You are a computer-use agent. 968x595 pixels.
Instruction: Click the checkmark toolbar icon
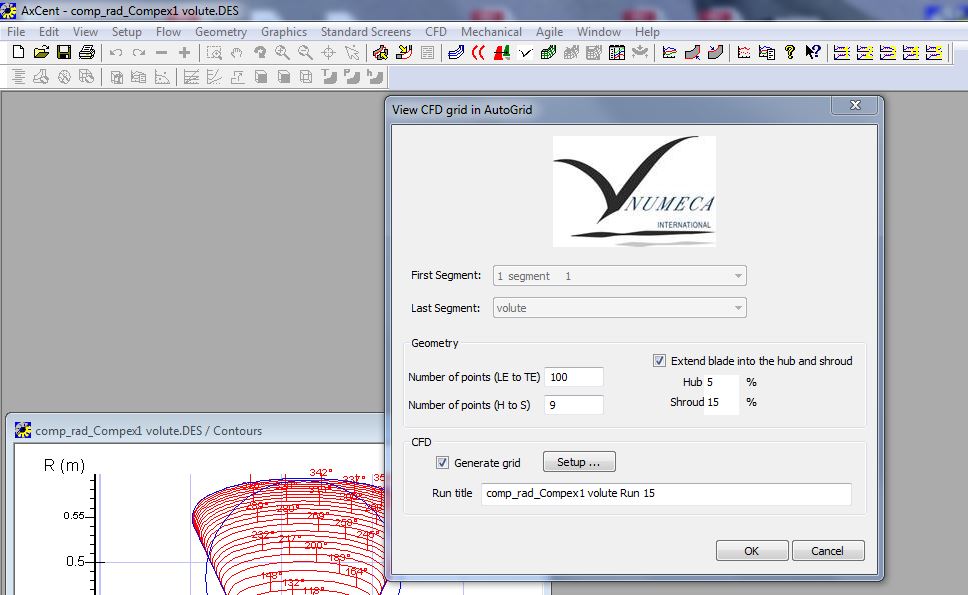526,53
